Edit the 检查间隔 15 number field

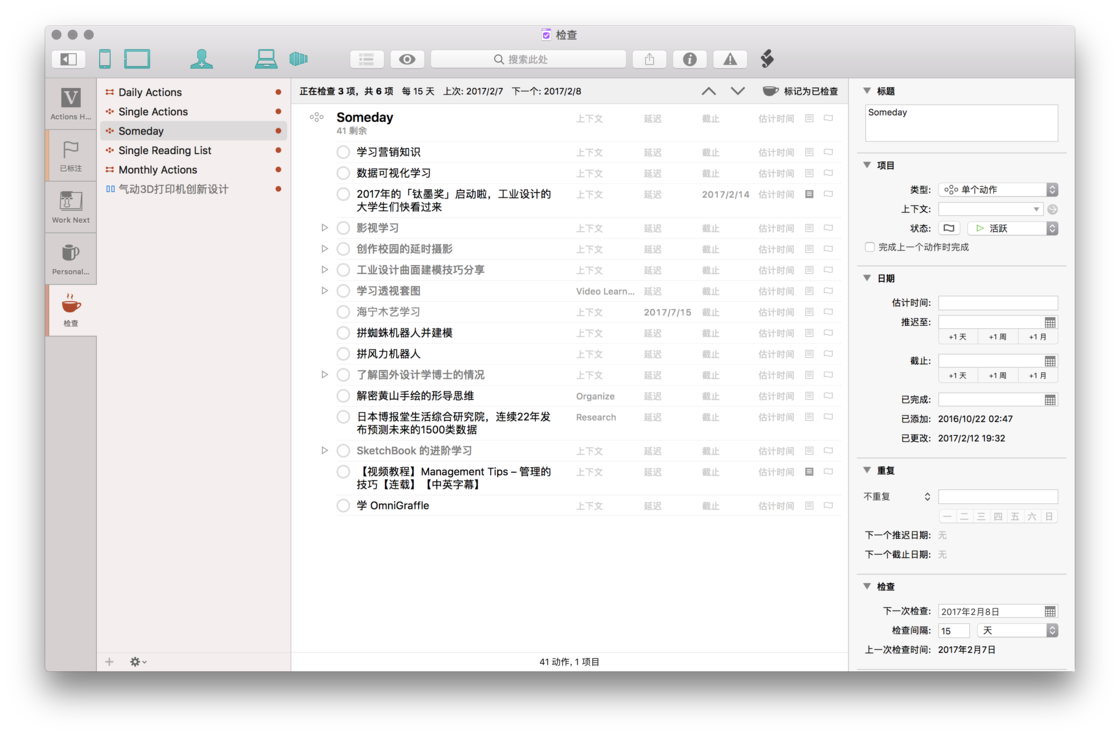click(x=954, y=630)
